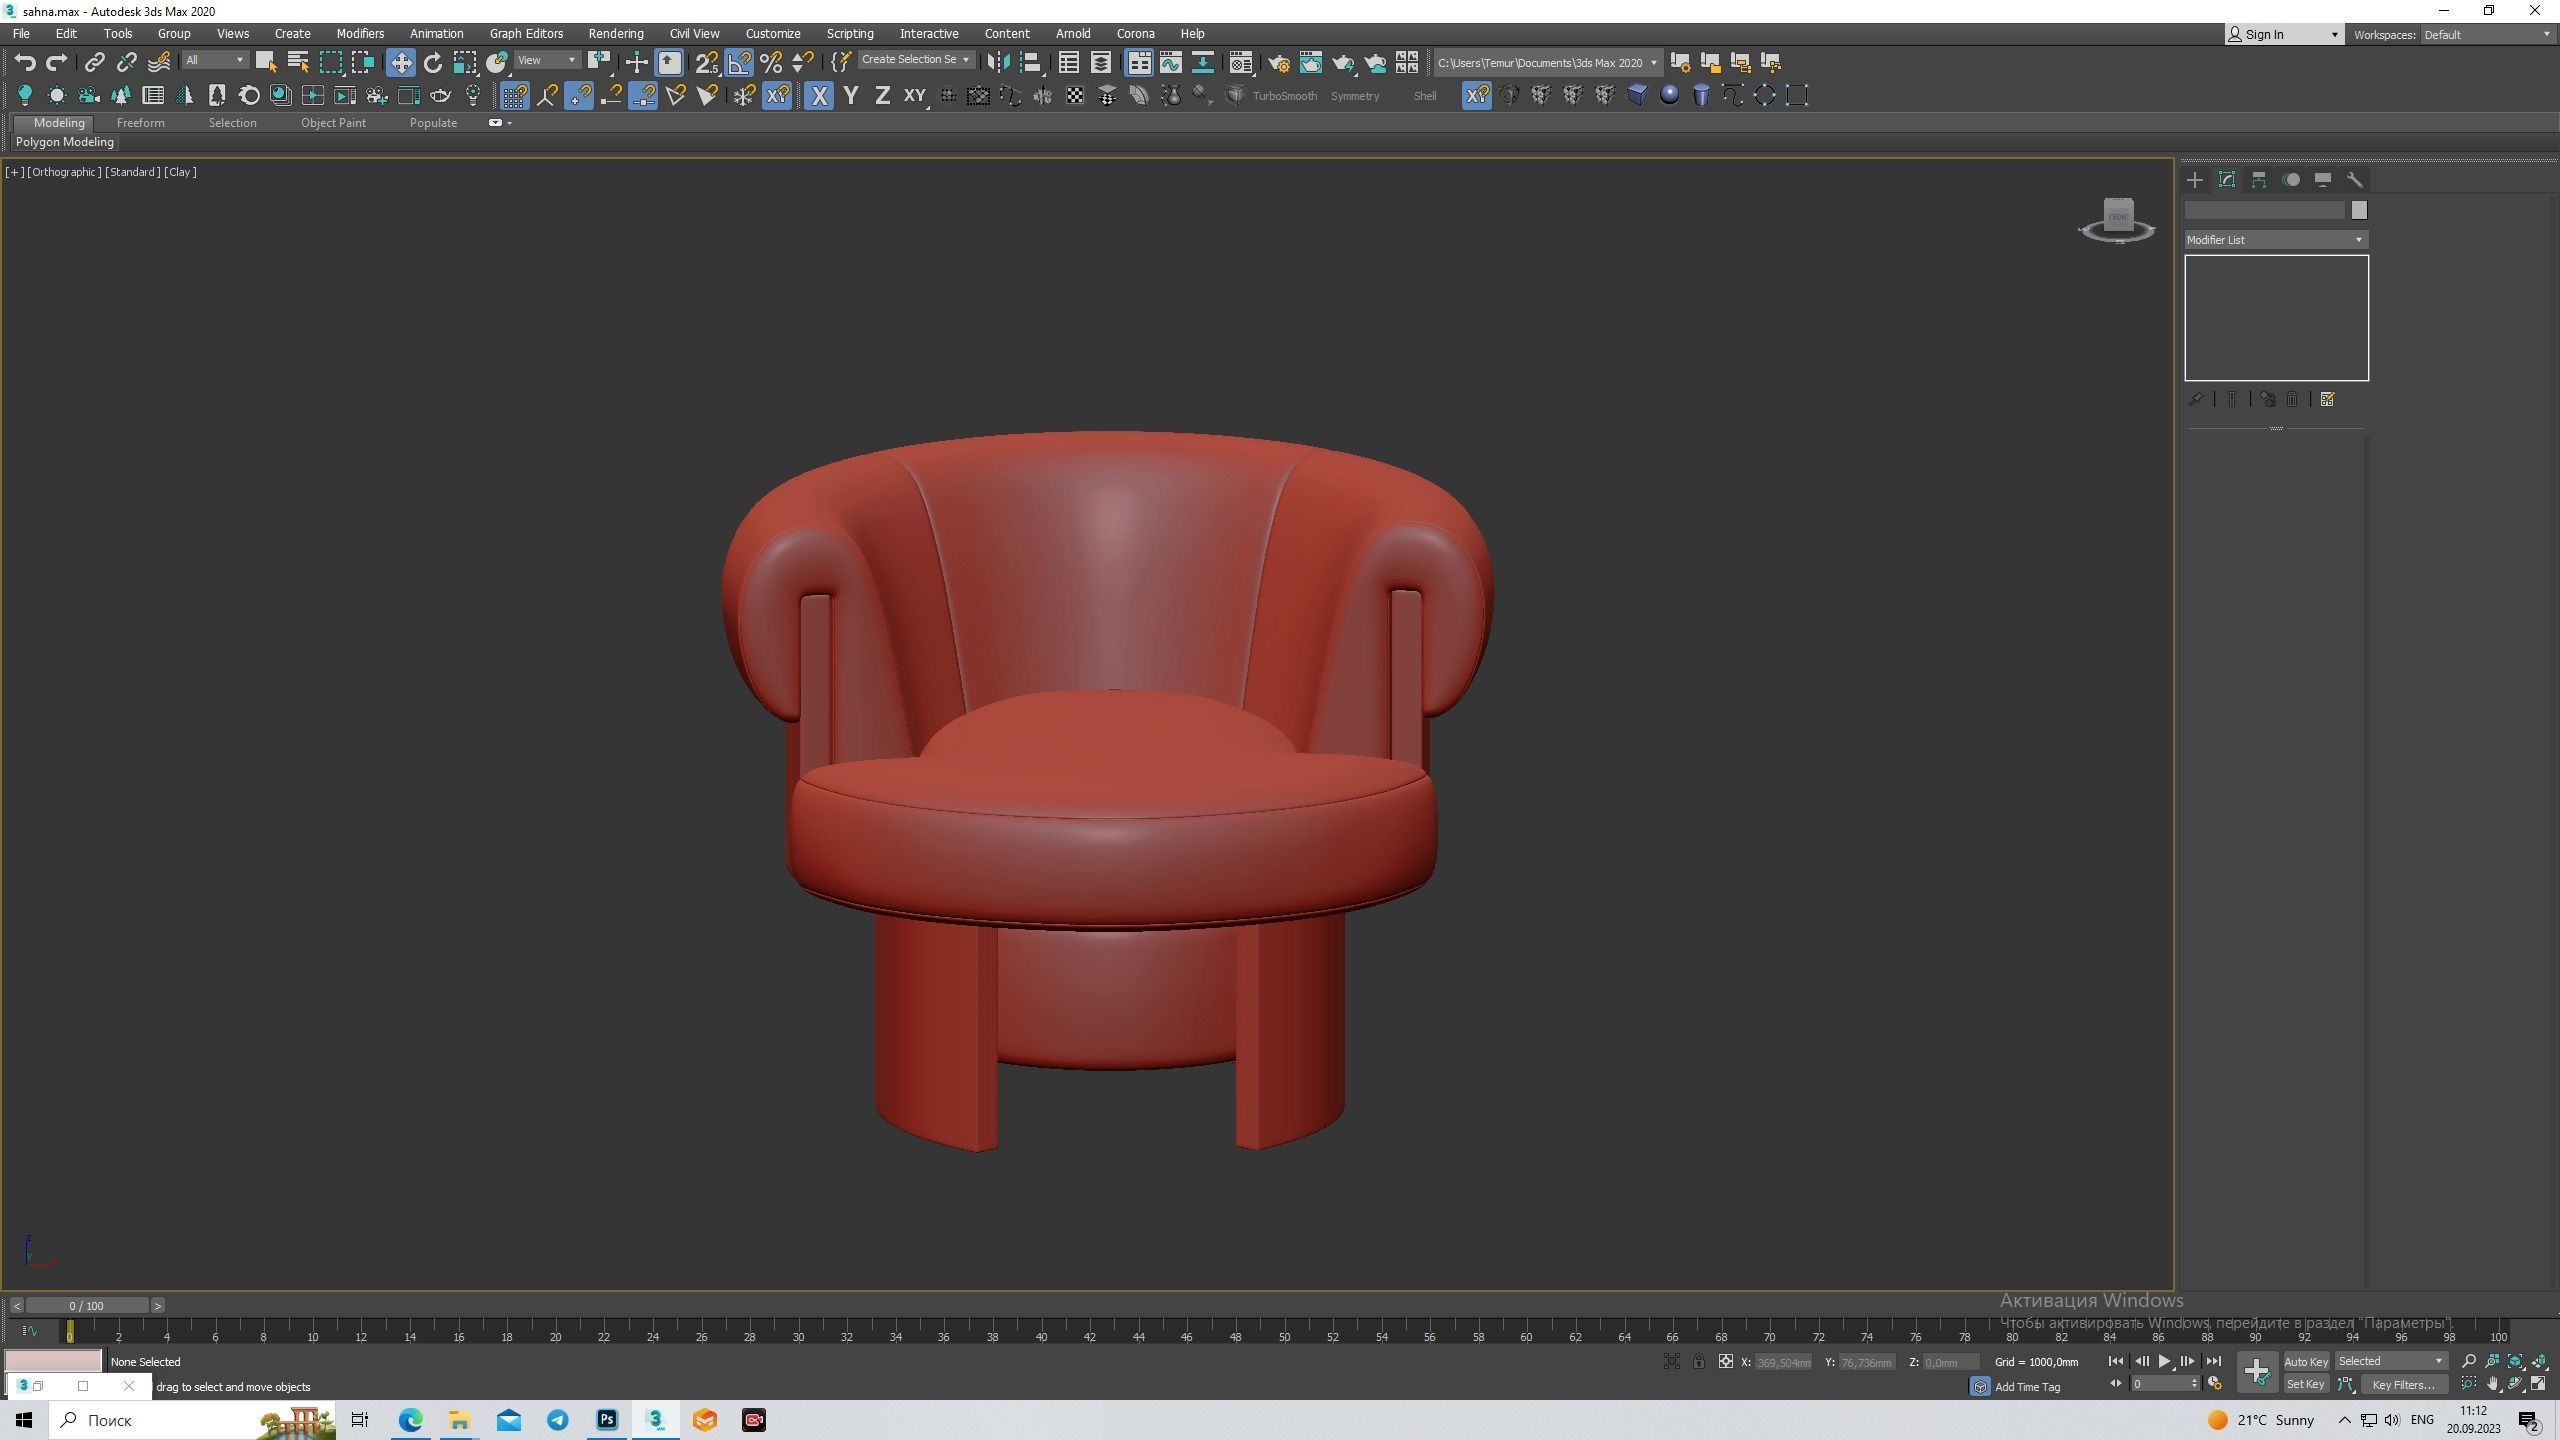Open the Utilities wrench panel tab
Image resolution: width=2560 pixels, height=1440 pixels.
point(2355,180)
